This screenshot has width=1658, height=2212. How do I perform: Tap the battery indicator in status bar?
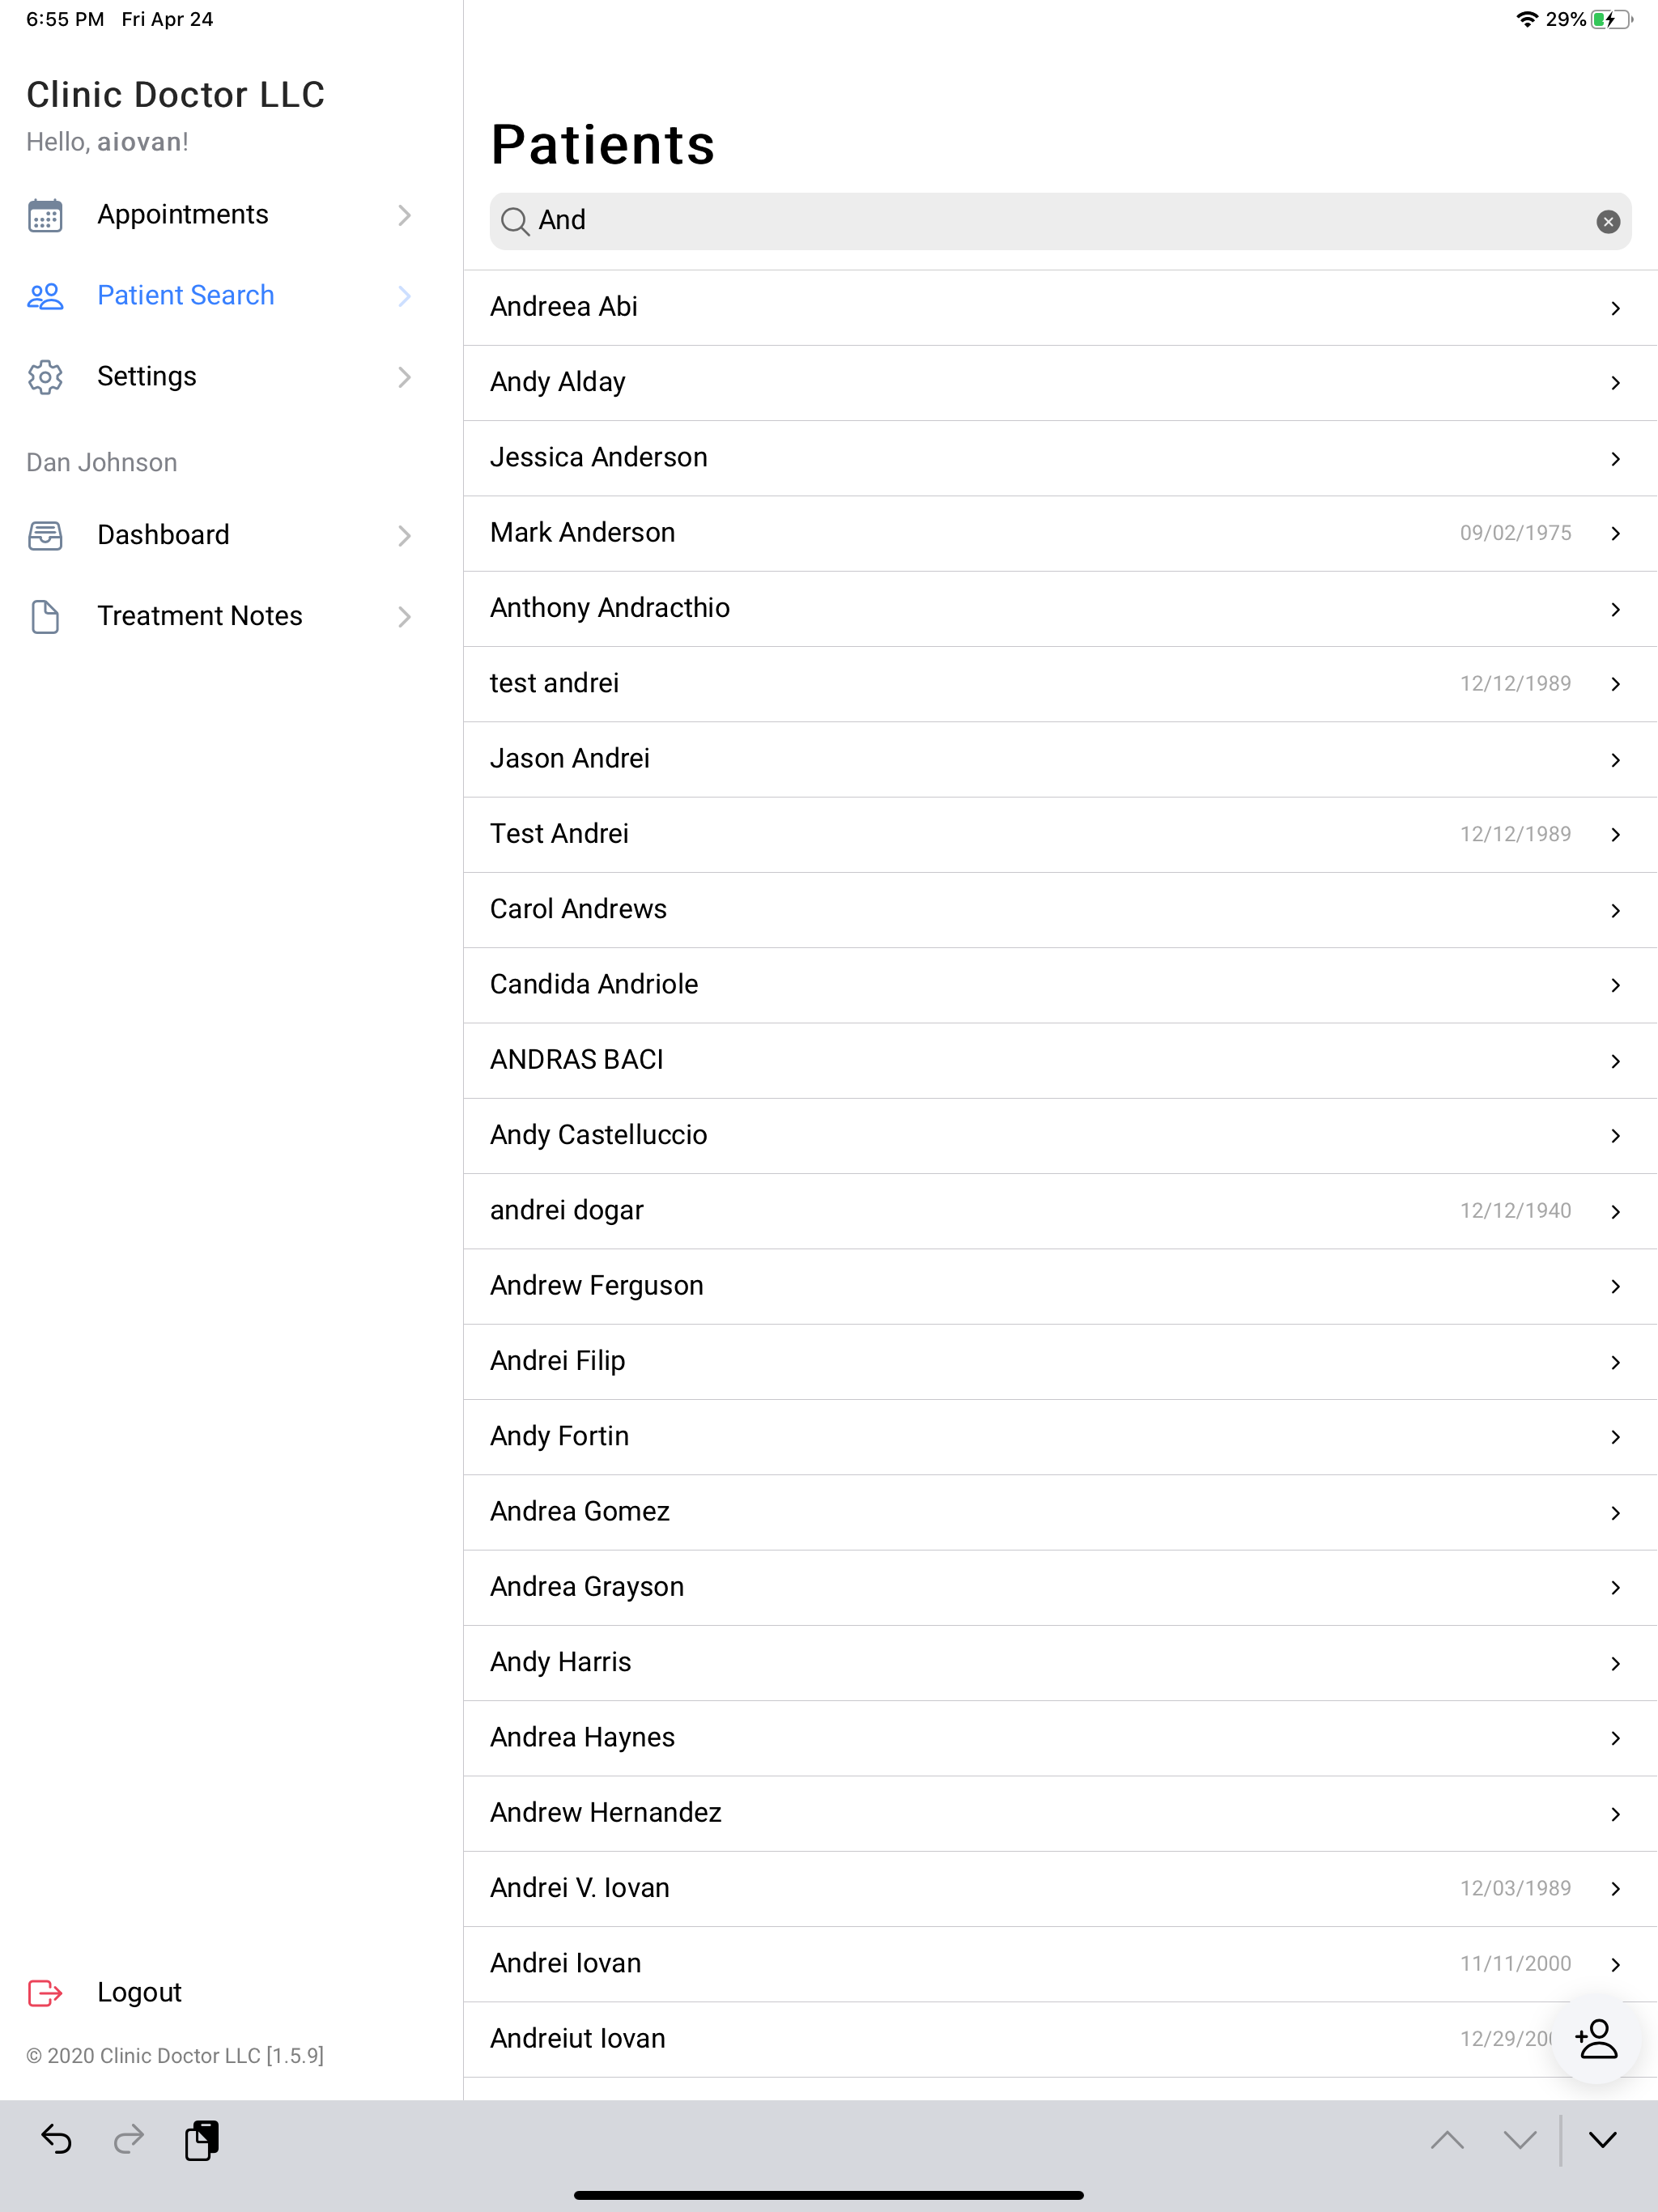tap(1611, 19)
